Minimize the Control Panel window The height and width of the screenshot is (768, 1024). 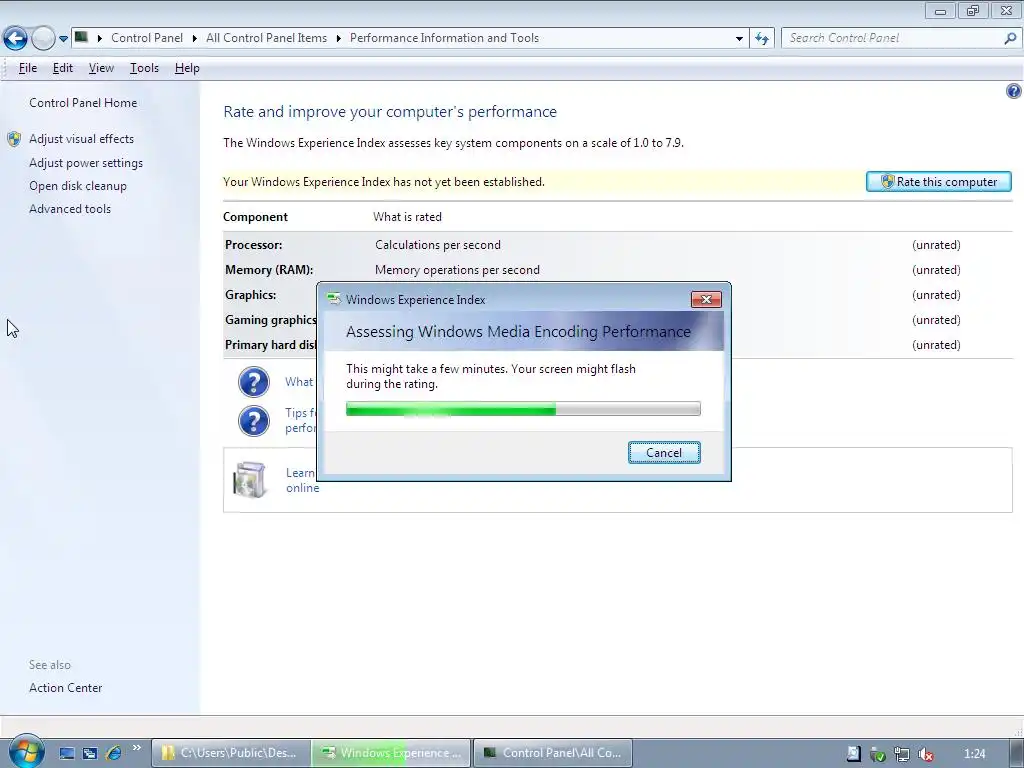tap(940, 10)
